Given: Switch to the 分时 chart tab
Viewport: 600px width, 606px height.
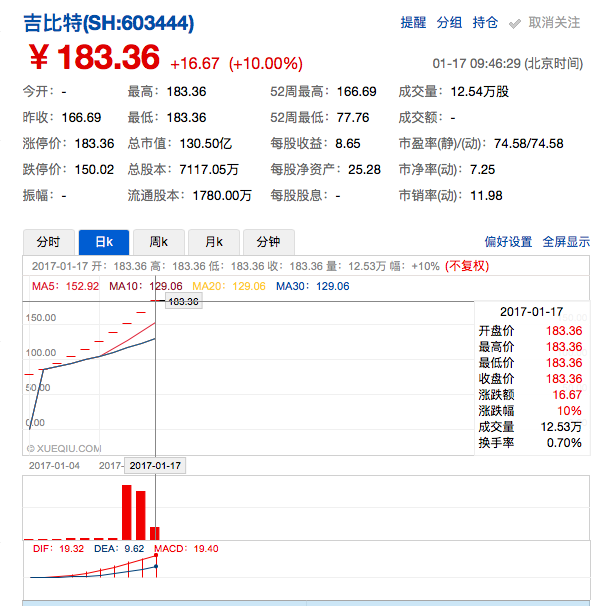Looking at the screenshot, I should (x=49, y=242).
